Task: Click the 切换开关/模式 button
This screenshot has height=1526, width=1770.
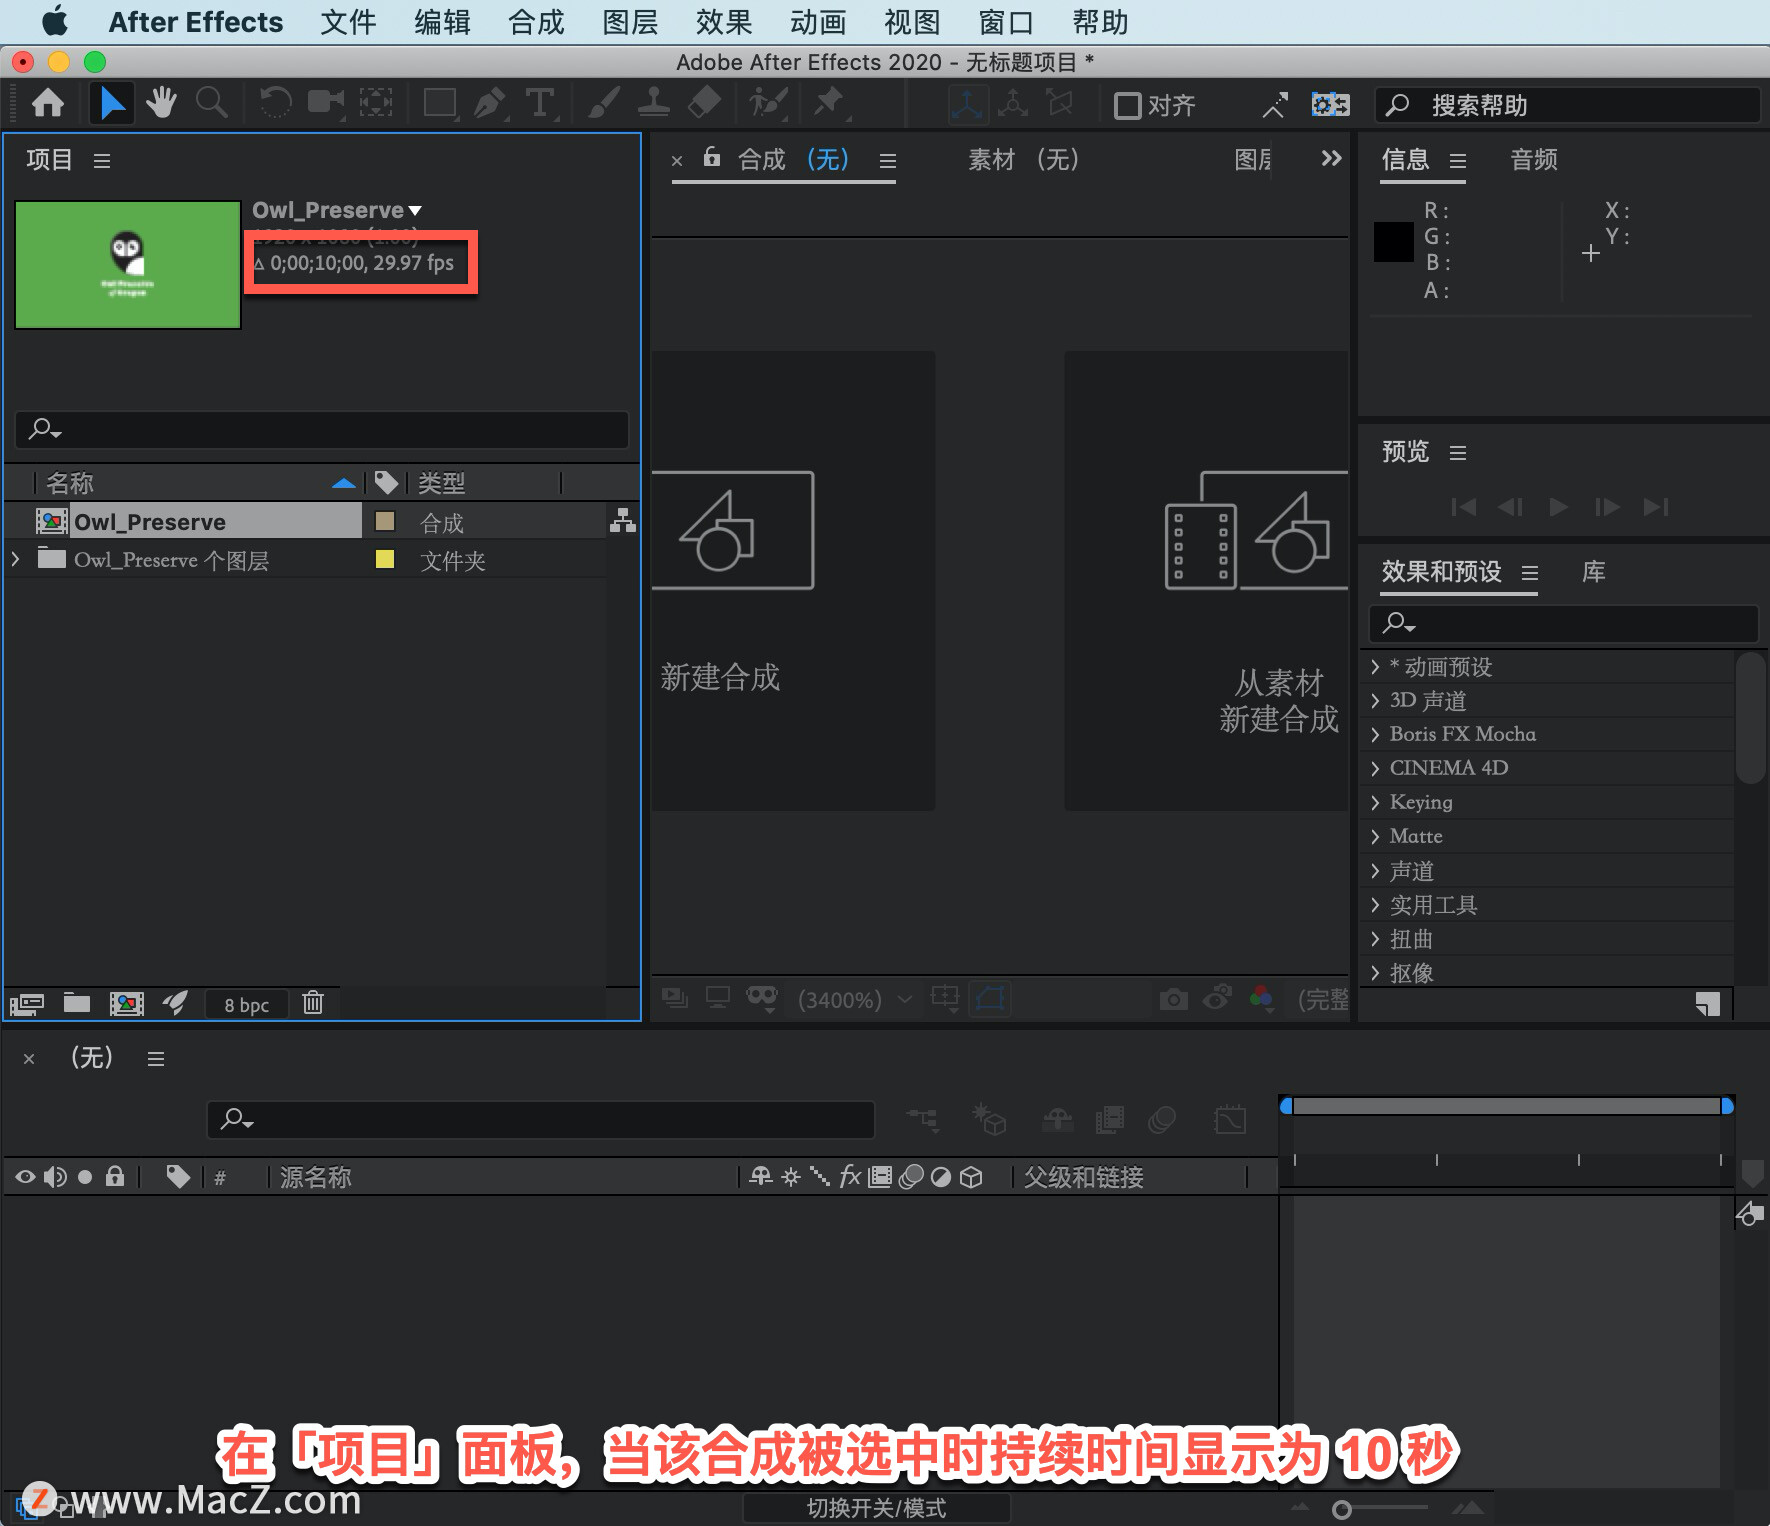Action: (x=876, y=1508)
